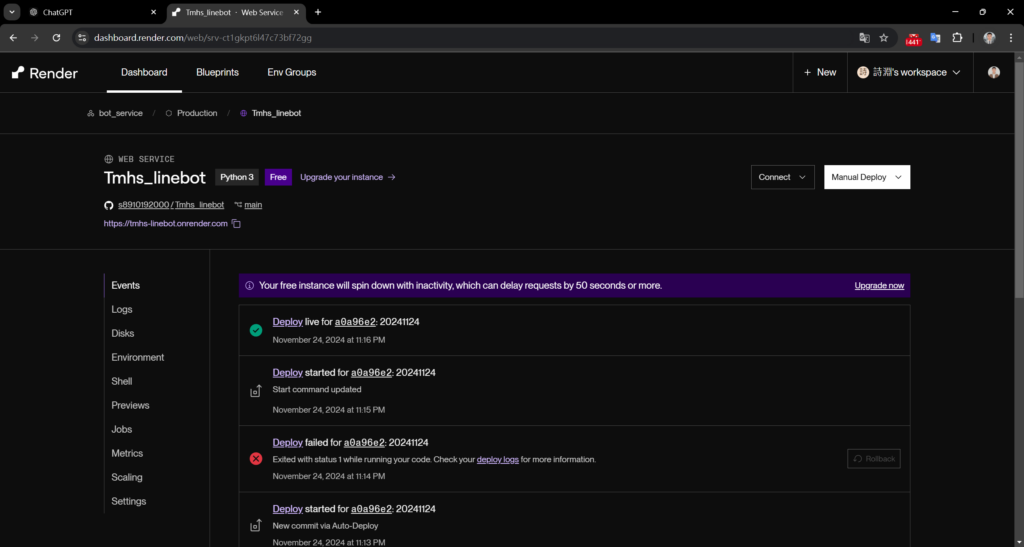Open https://tmhs-linebot.onrender.com link

click(166, 224)
